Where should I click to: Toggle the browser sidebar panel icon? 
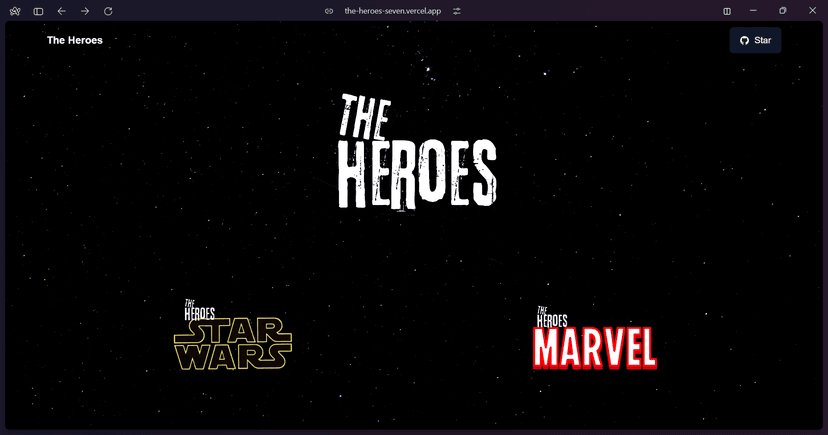(38, 11)
